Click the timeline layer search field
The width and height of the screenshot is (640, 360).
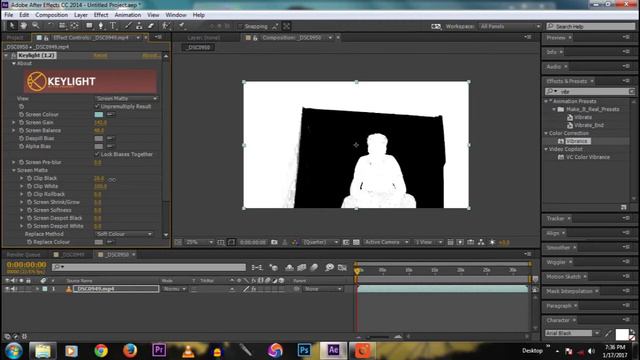149,267
